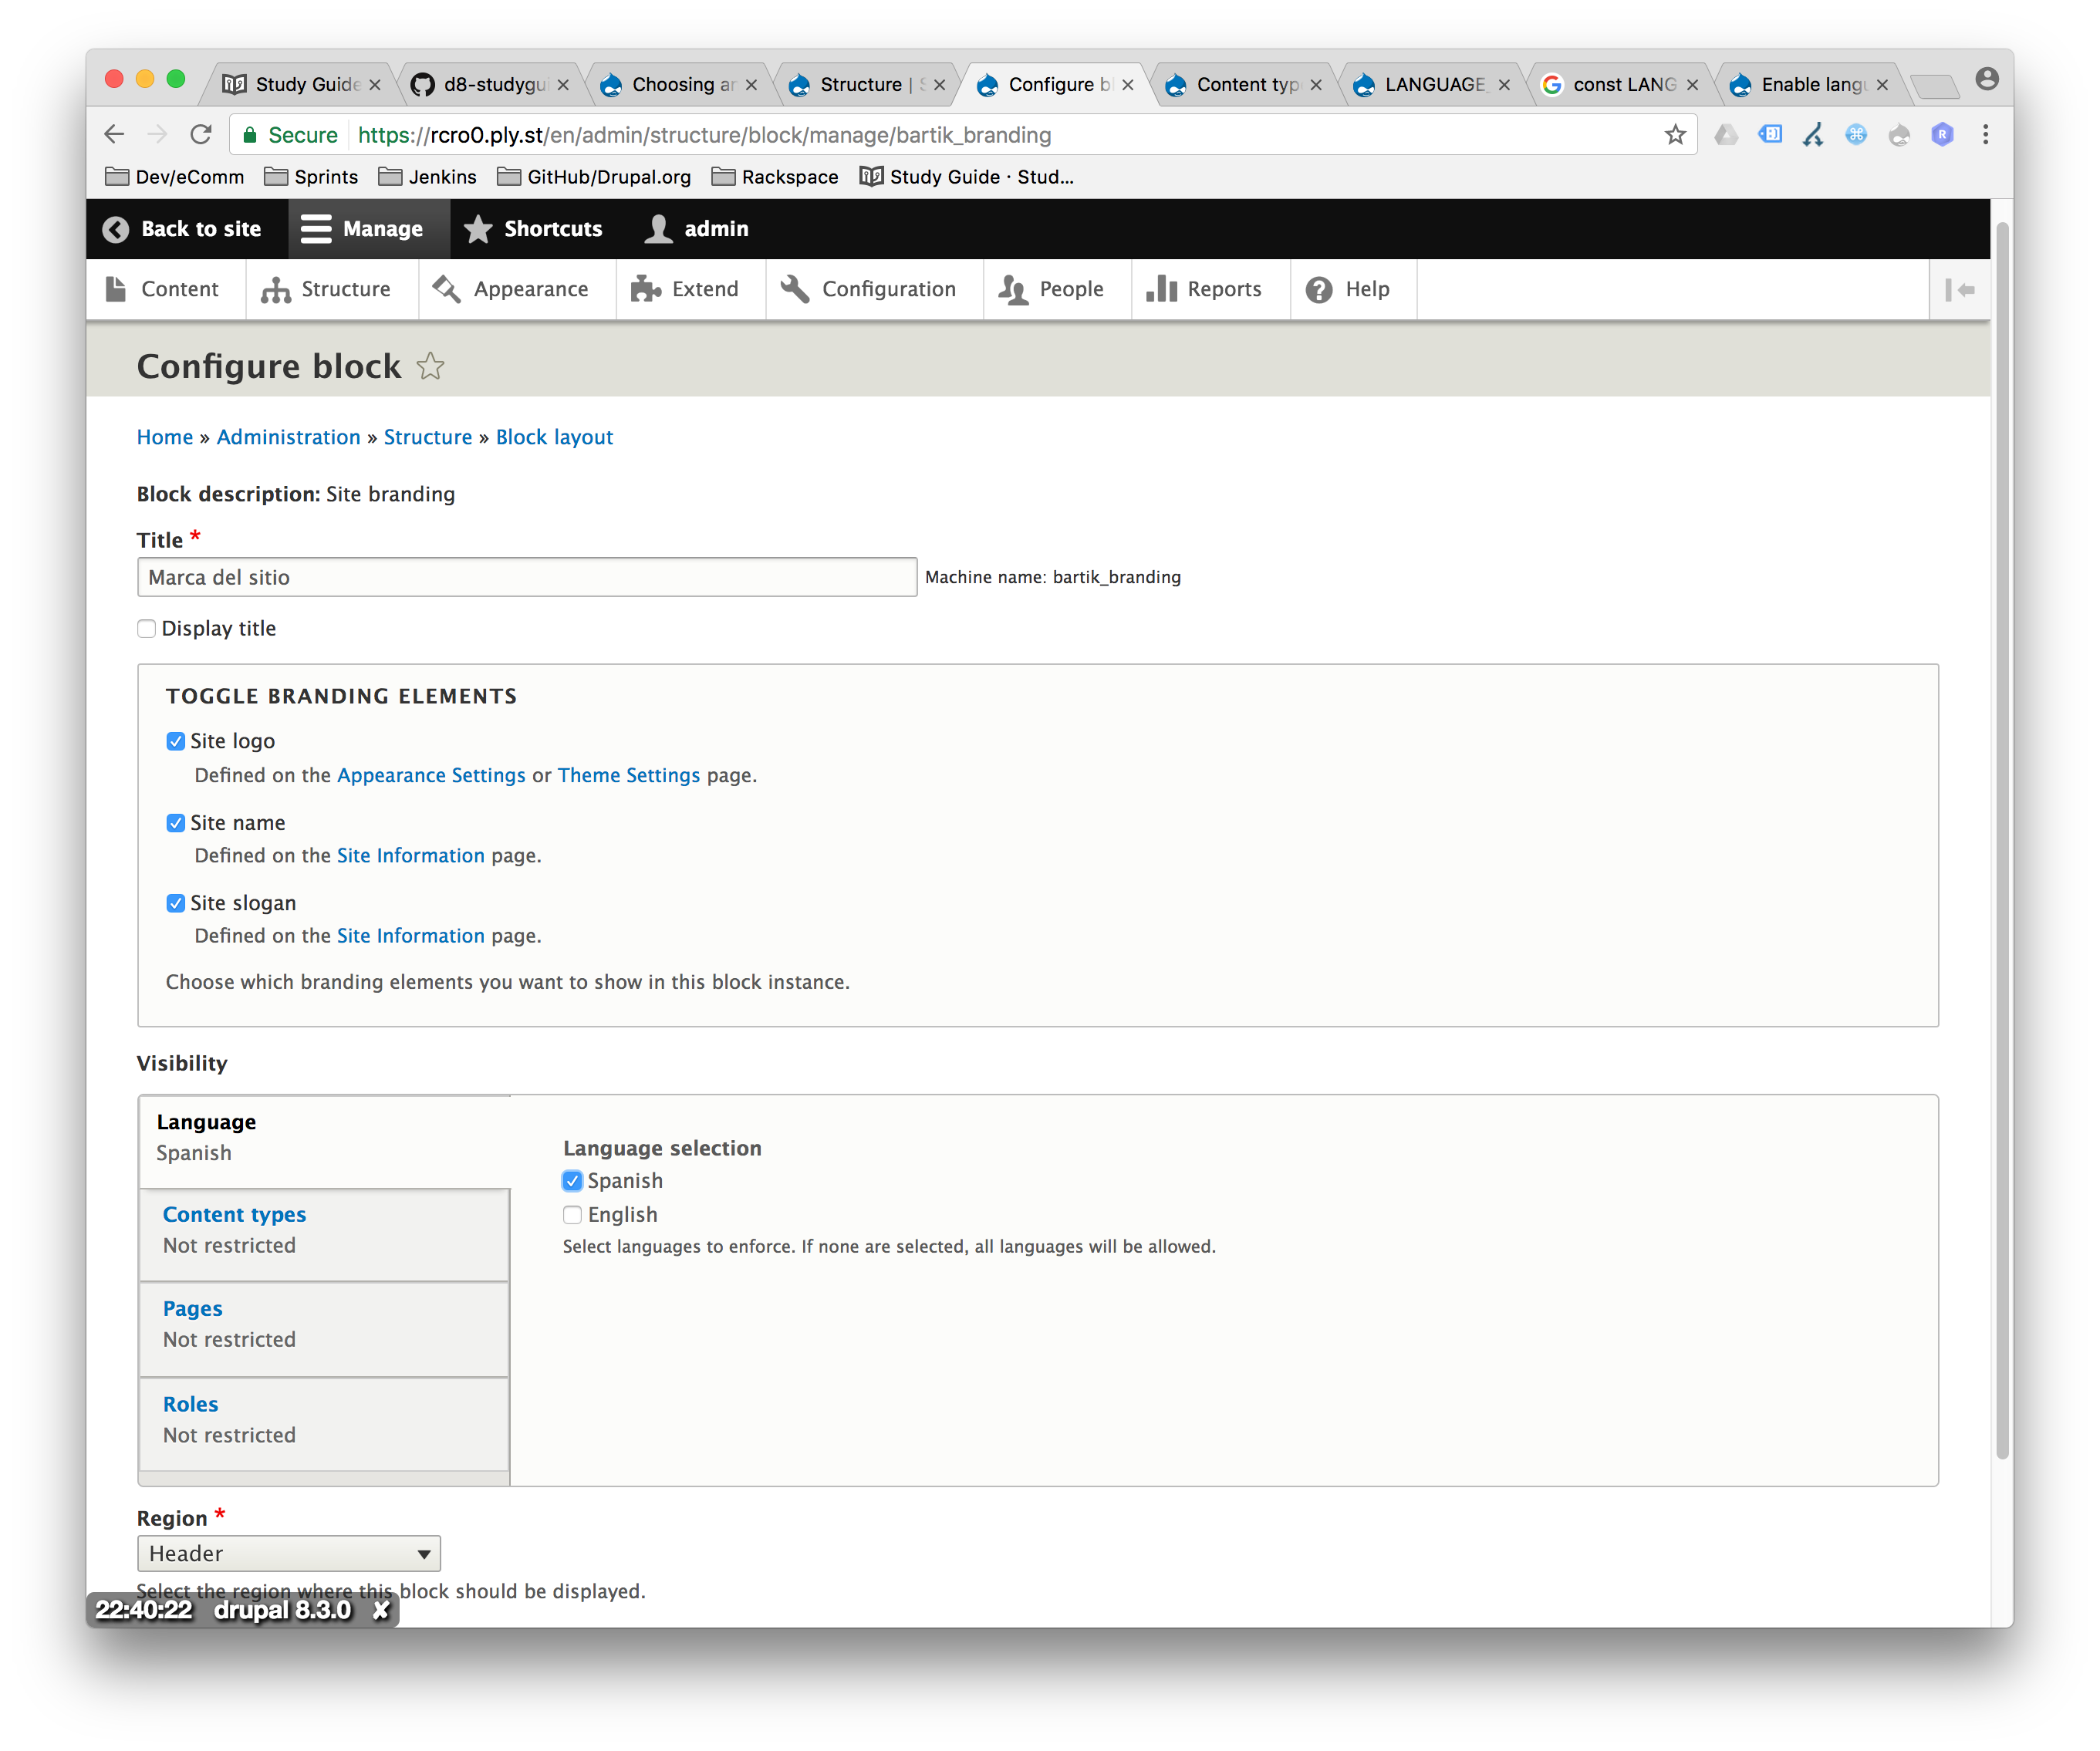The width and height of the screenshot is (2100, 1751).
Task: Open the Theme Settings link
Action: coord(629,775)
